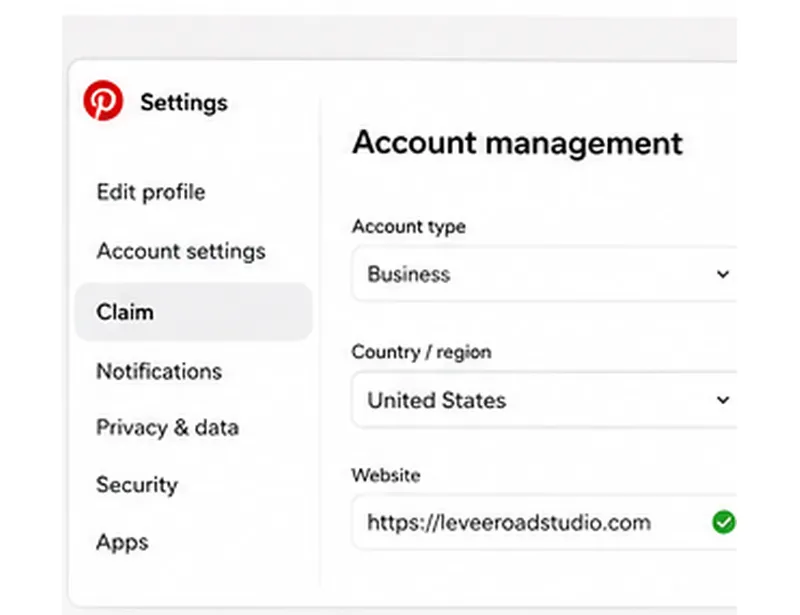Click the Account type label
Viewport: 800px width, 615px height.
409,227
